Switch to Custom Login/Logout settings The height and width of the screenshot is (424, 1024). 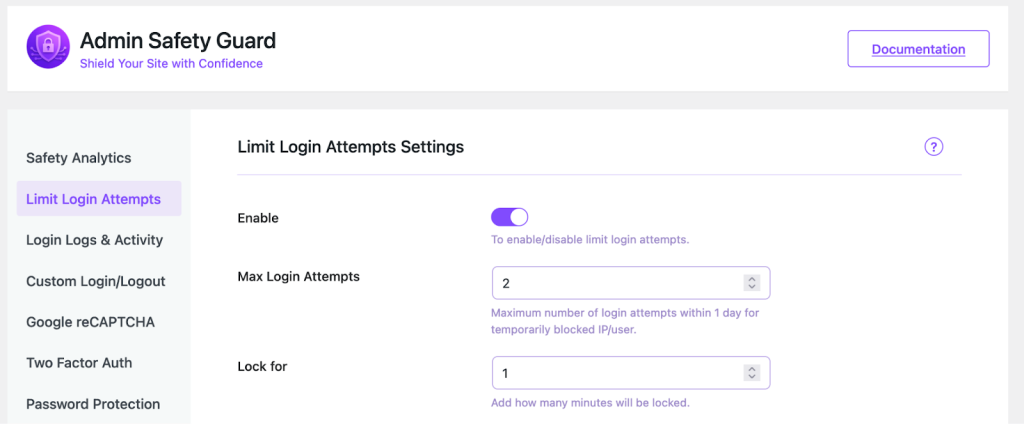(96, 281)
